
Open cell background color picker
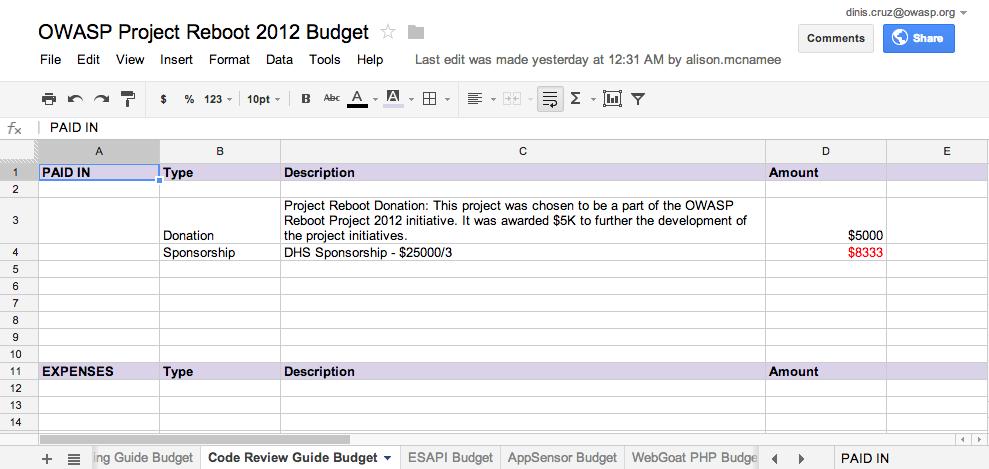click(393, 99)
